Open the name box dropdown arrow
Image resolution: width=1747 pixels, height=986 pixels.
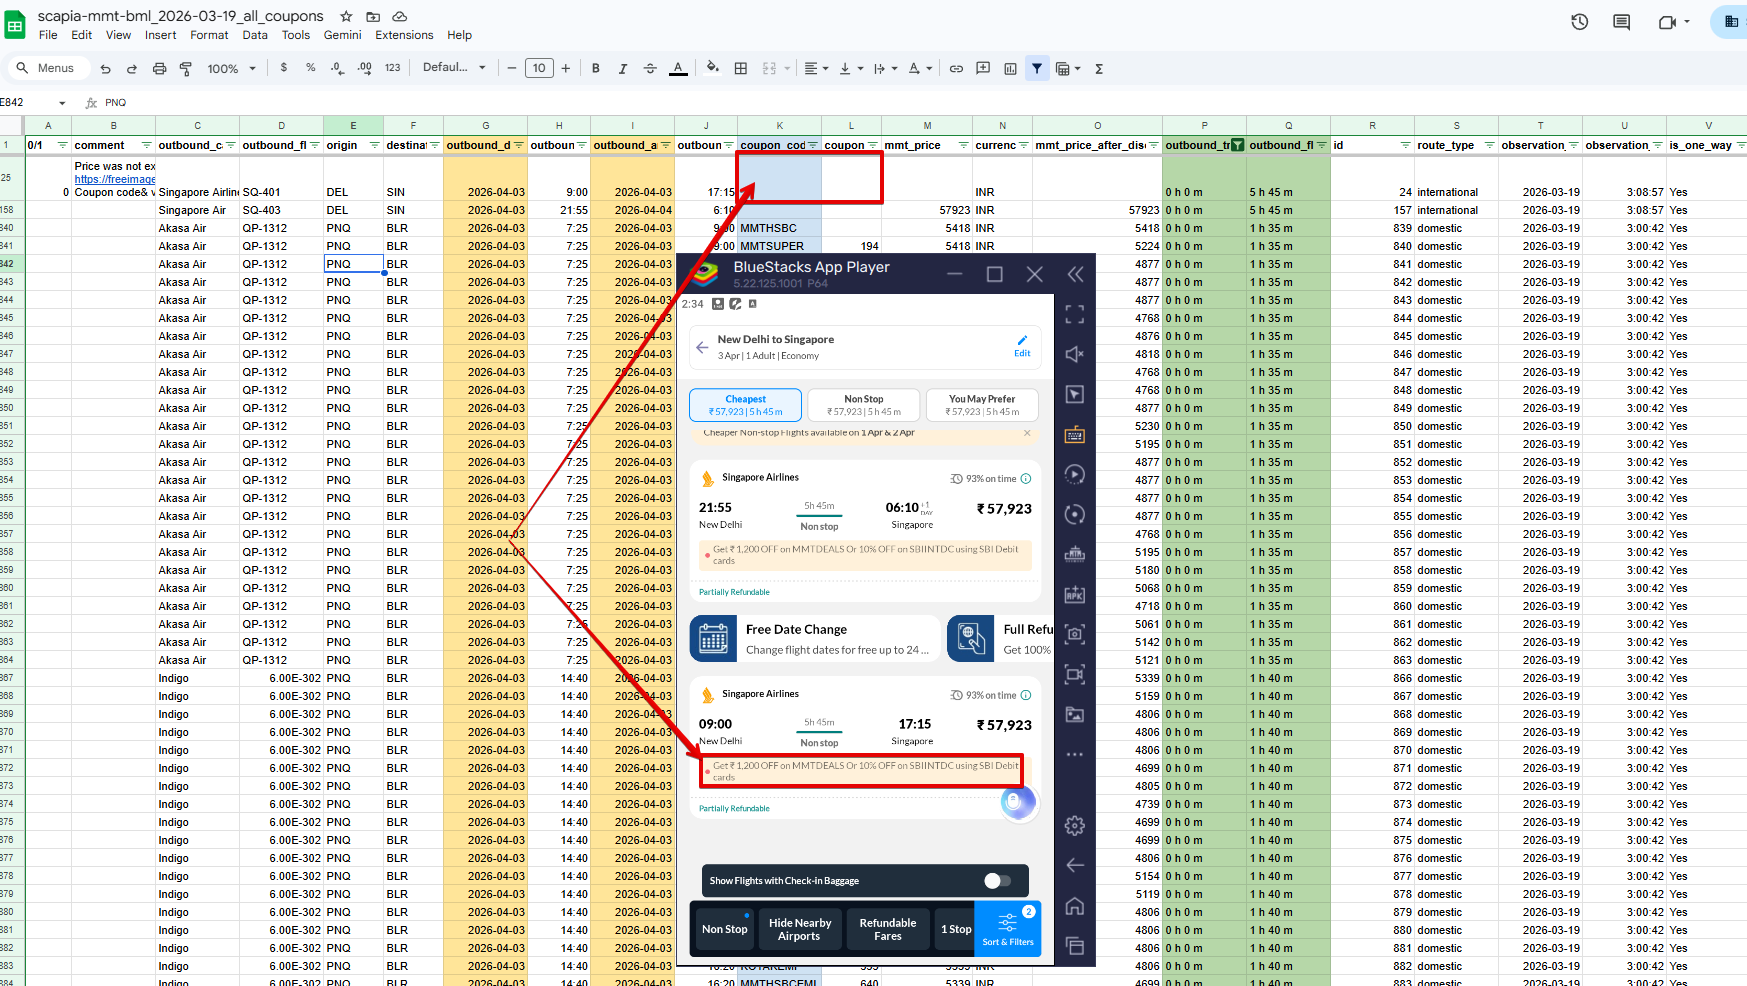tap(62, 103)
